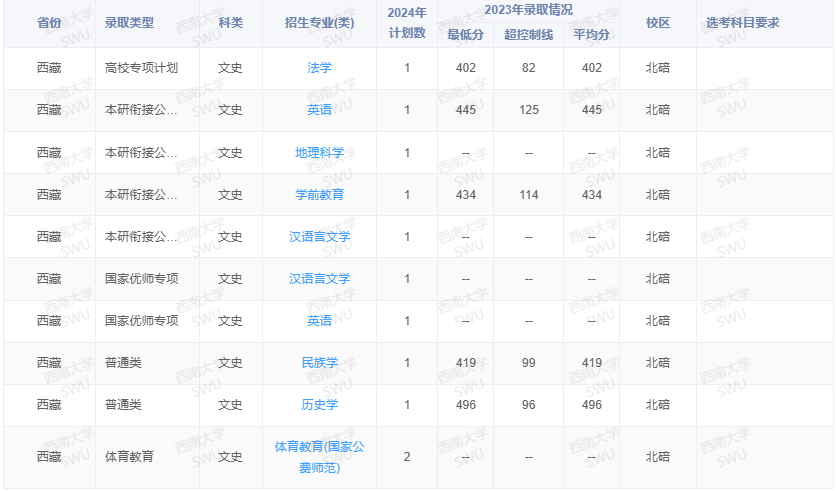Select the 平均分 value 445

pyautogui.click(x=592, y=110)
